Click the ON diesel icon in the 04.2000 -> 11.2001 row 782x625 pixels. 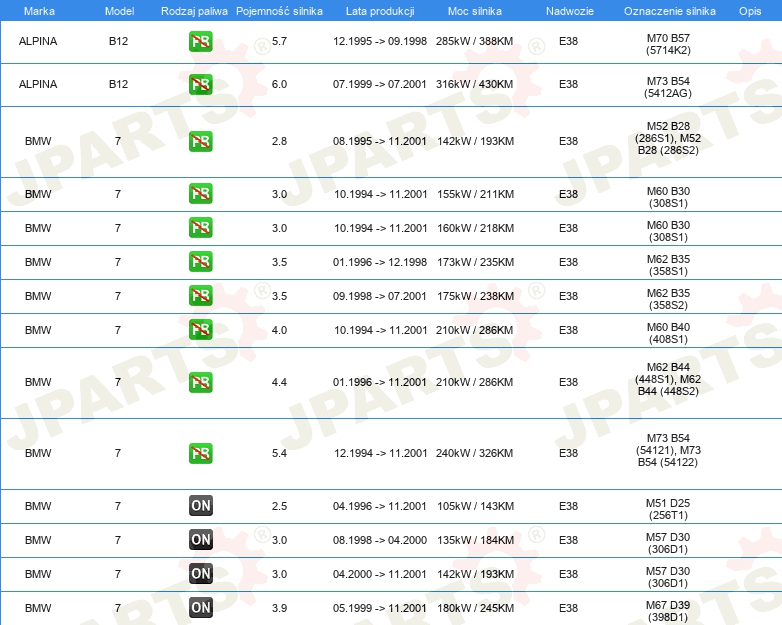200,573
